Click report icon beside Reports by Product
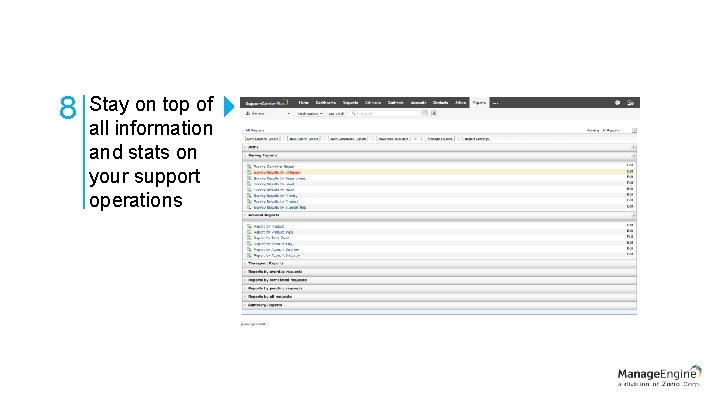Screen dimensions: 720x405 click(249, 226)
